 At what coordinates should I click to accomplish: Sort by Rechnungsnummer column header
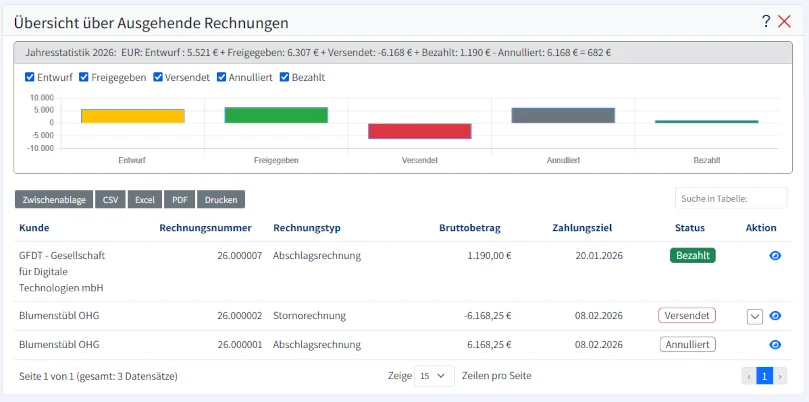coord(205,228)
